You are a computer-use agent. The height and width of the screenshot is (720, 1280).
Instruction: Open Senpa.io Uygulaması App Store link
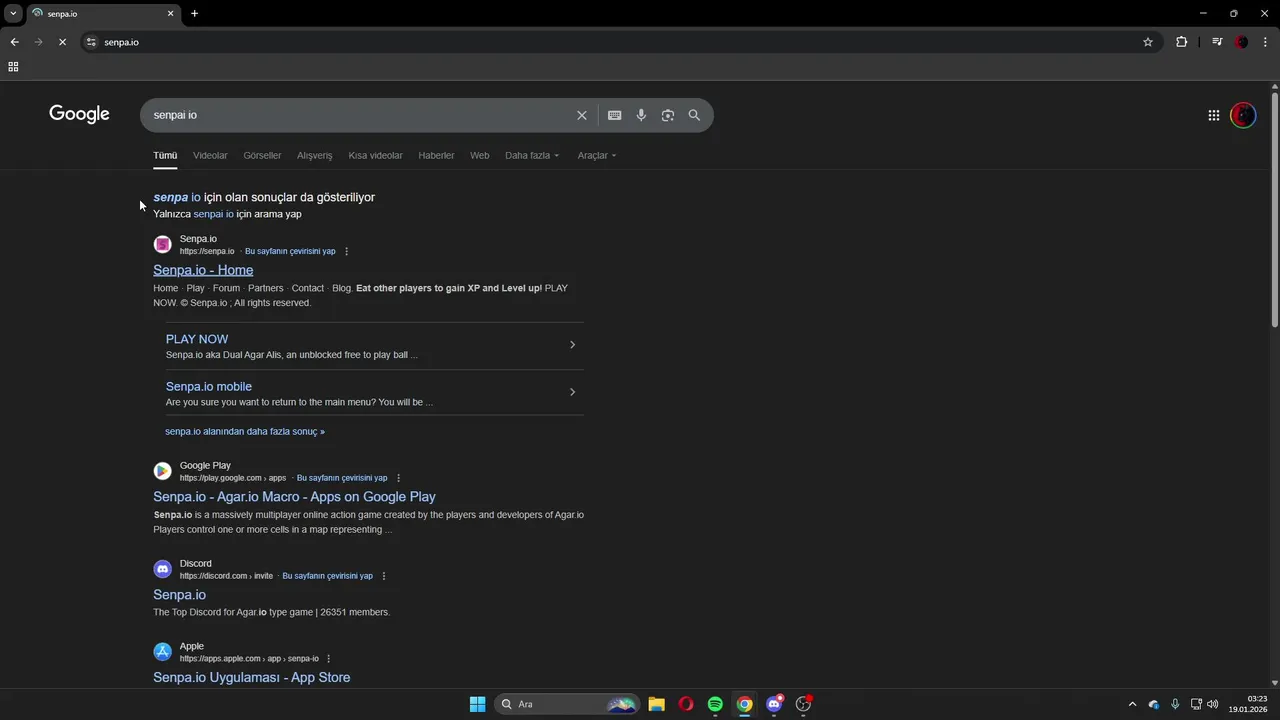[x=252, y=678]
